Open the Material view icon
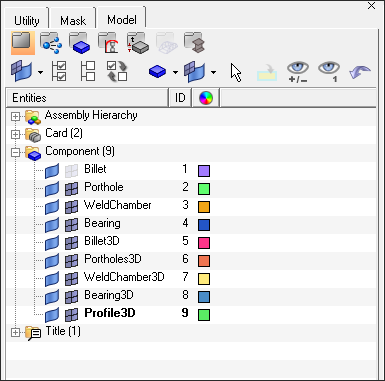 (108, 43)
